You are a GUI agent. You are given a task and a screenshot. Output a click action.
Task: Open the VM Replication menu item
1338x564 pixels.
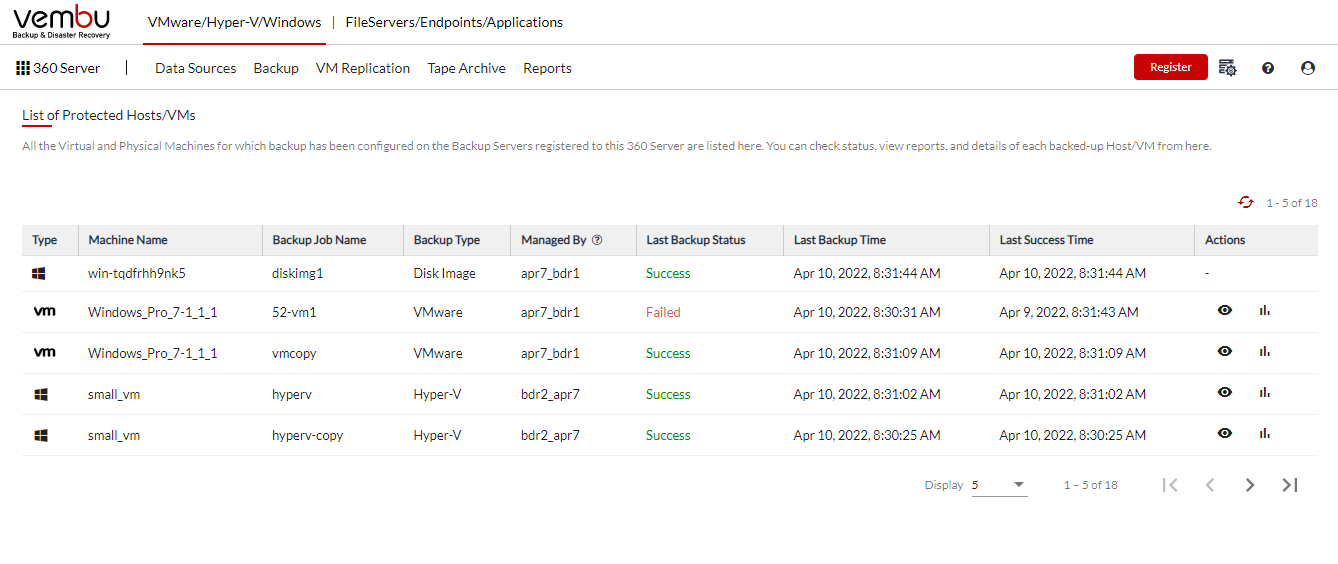coord(363,68)
